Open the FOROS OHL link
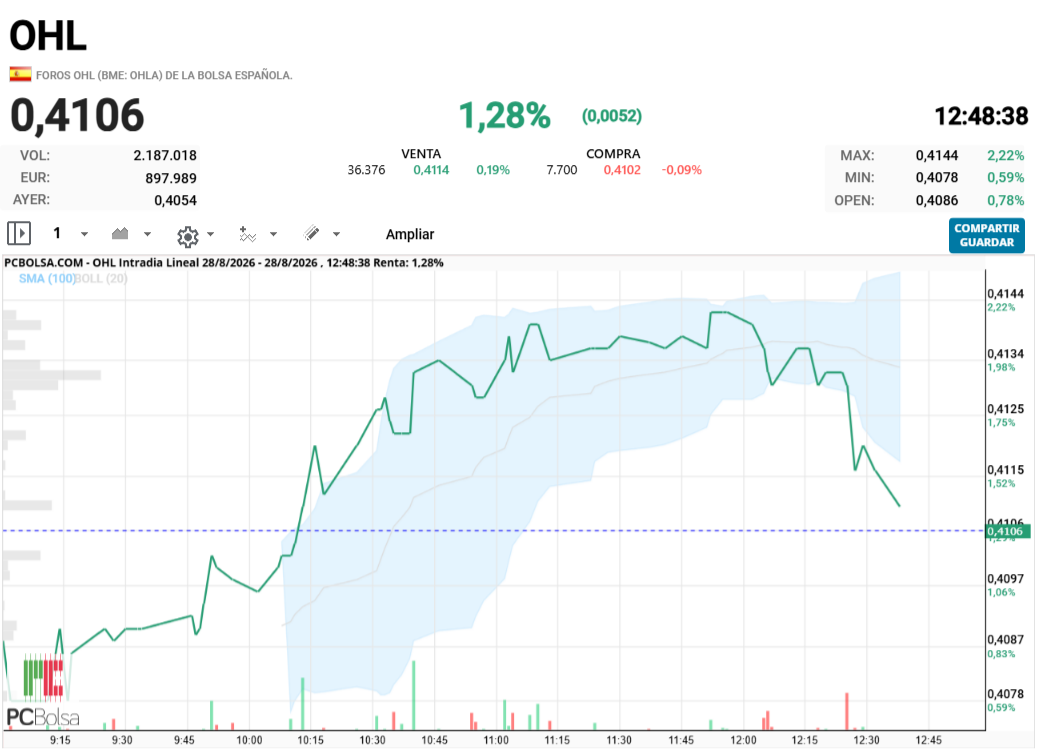Viewport: 1037px width, 749px height. [x=164, y=75]
